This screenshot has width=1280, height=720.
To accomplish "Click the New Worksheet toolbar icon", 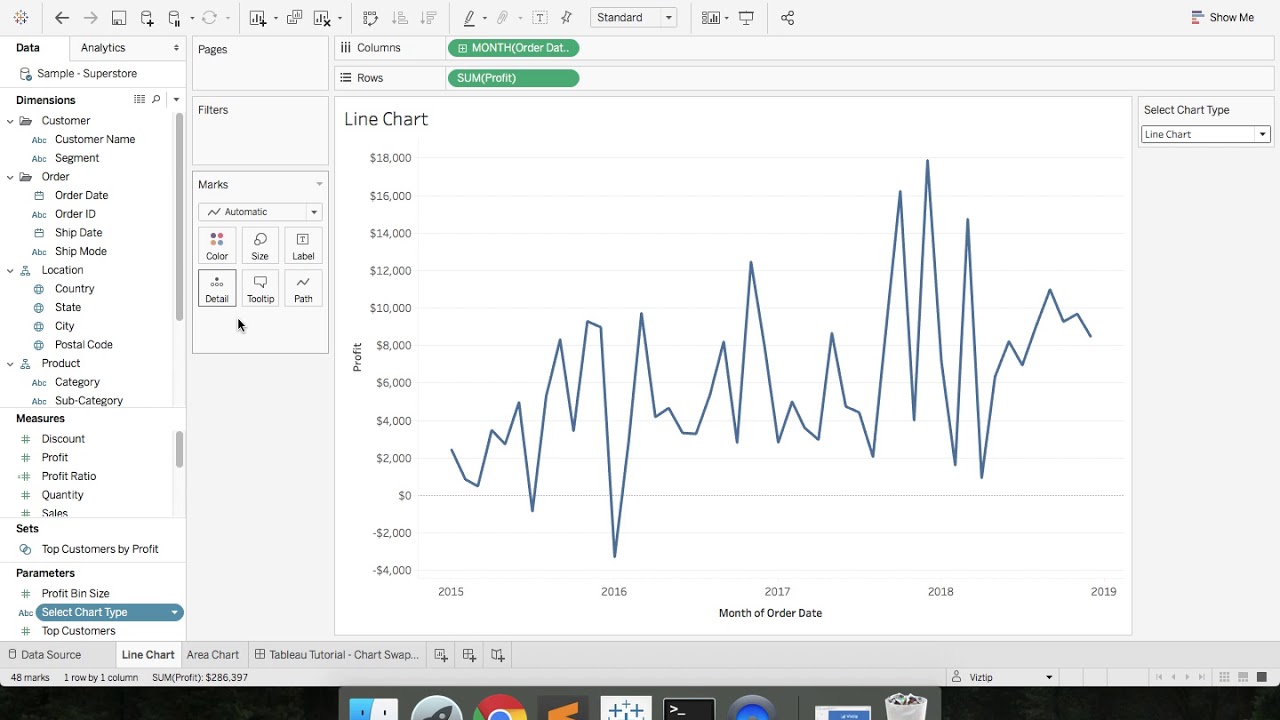I will 258,18.
